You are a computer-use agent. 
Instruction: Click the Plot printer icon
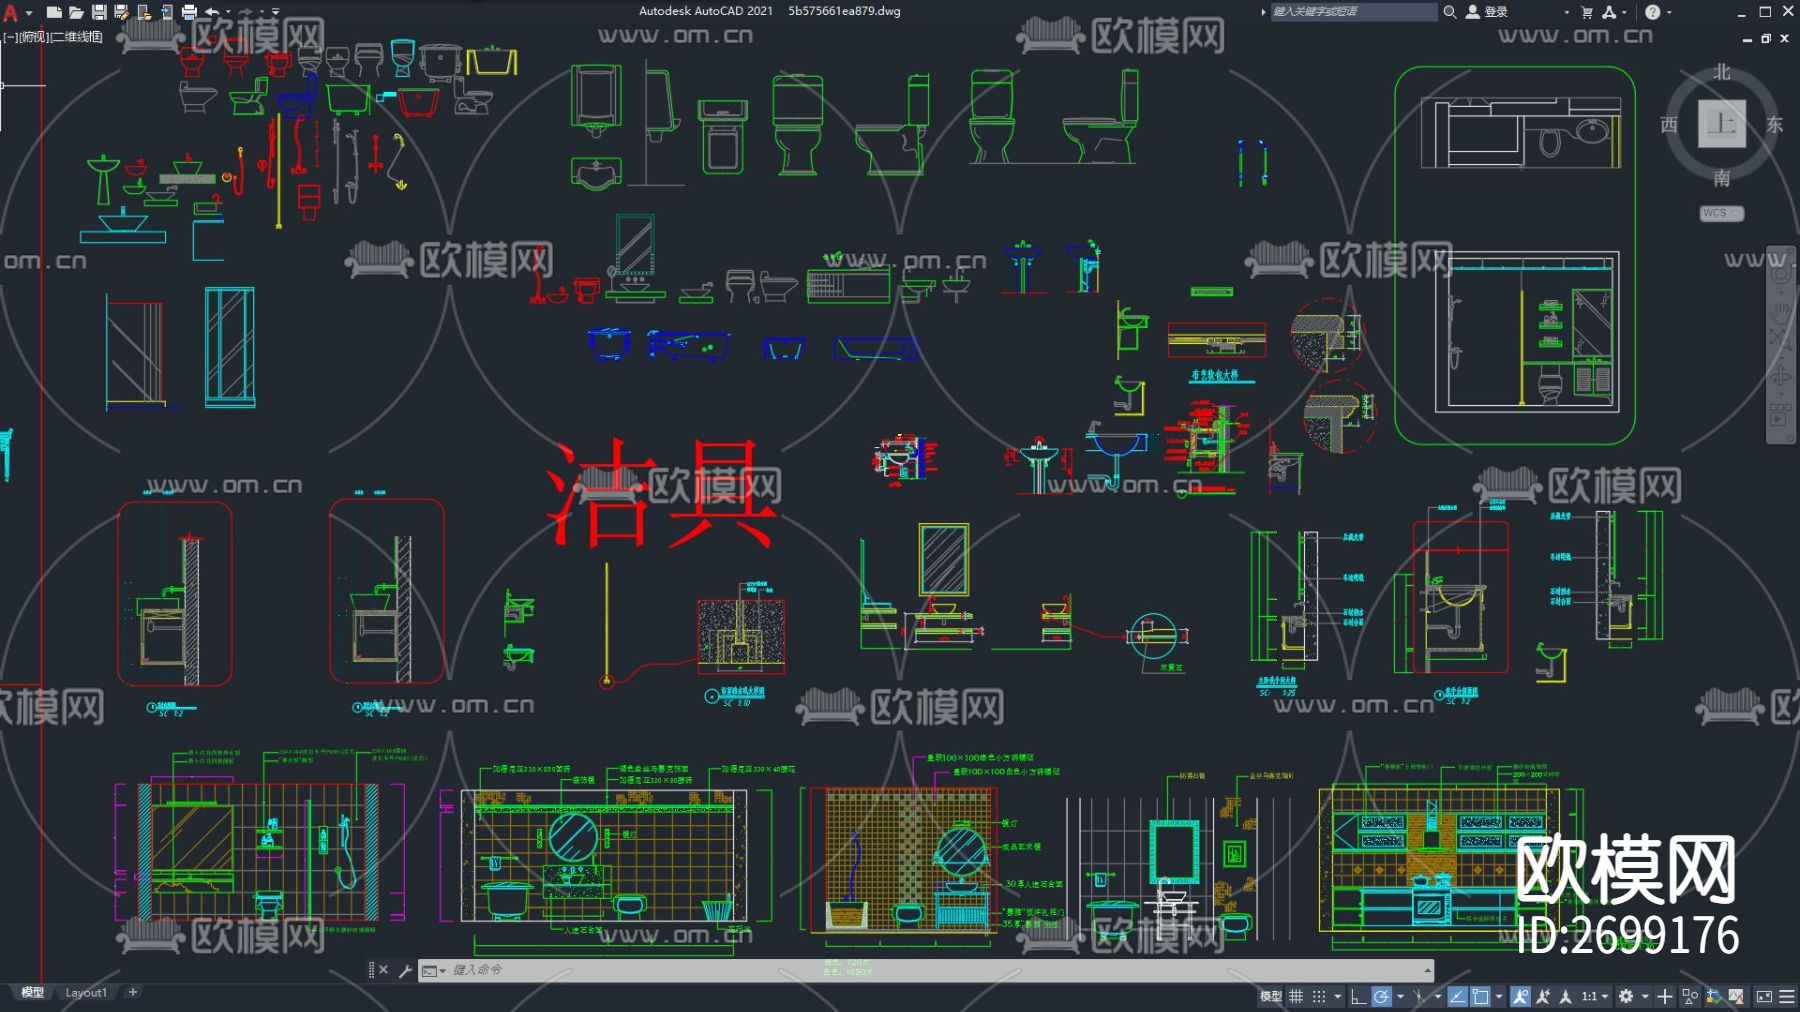coord(189,12)
